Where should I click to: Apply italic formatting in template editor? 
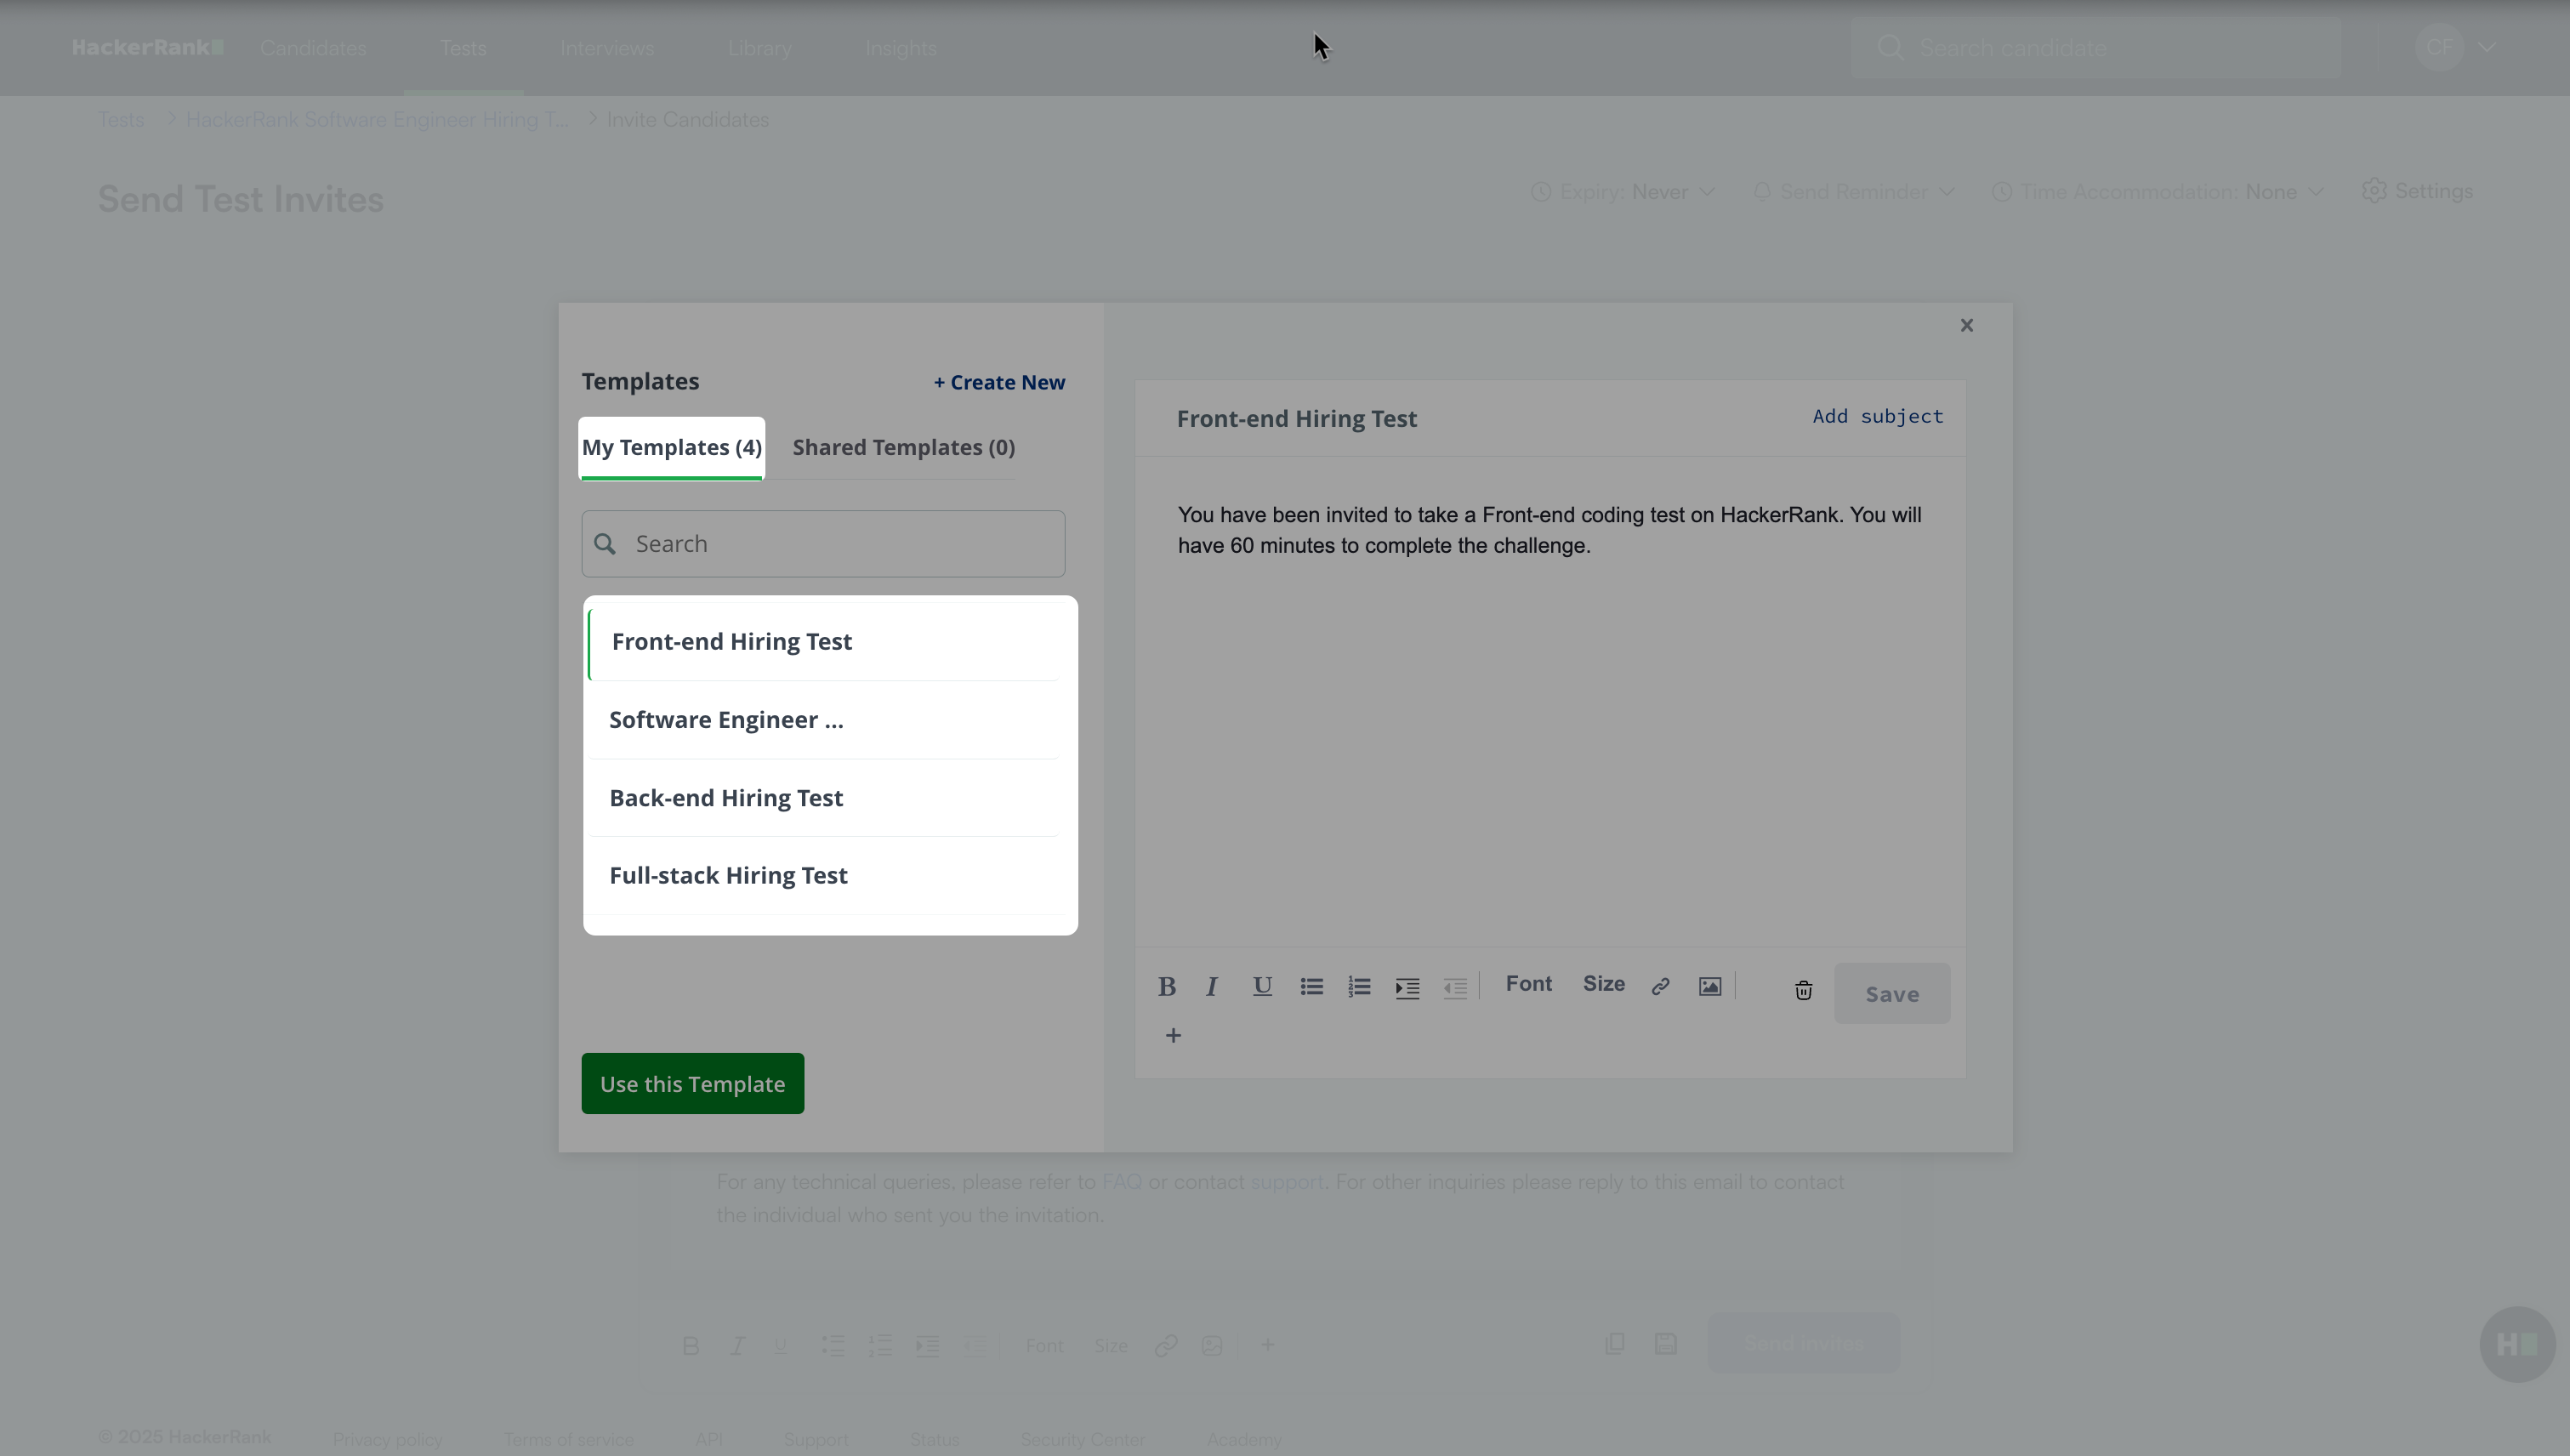pyautogui.click(x=1212, y=987)
